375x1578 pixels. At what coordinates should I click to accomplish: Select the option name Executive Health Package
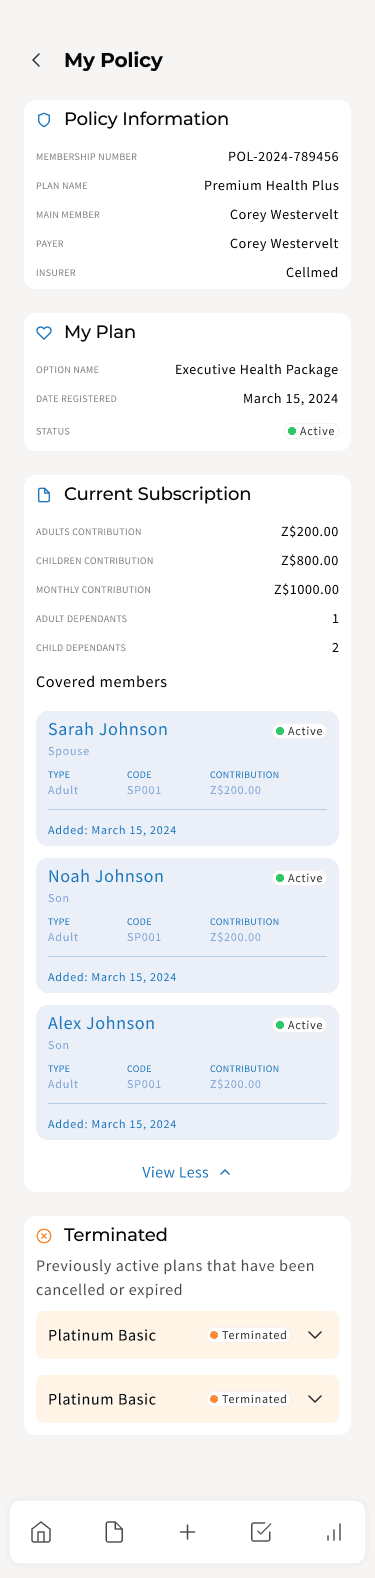[257, 370]
